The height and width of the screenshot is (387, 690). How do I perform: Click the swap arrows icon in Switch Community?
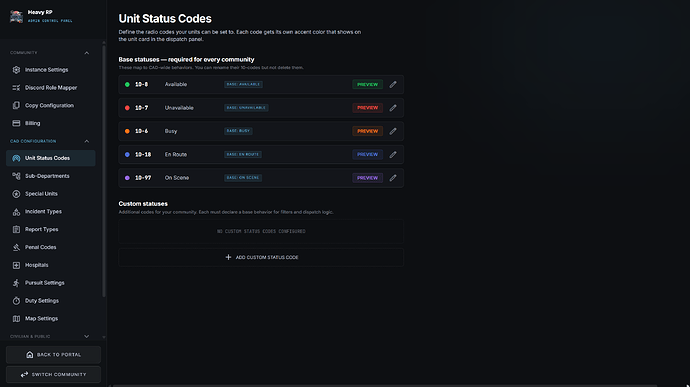pyautogui.click(x=24, y=375)
